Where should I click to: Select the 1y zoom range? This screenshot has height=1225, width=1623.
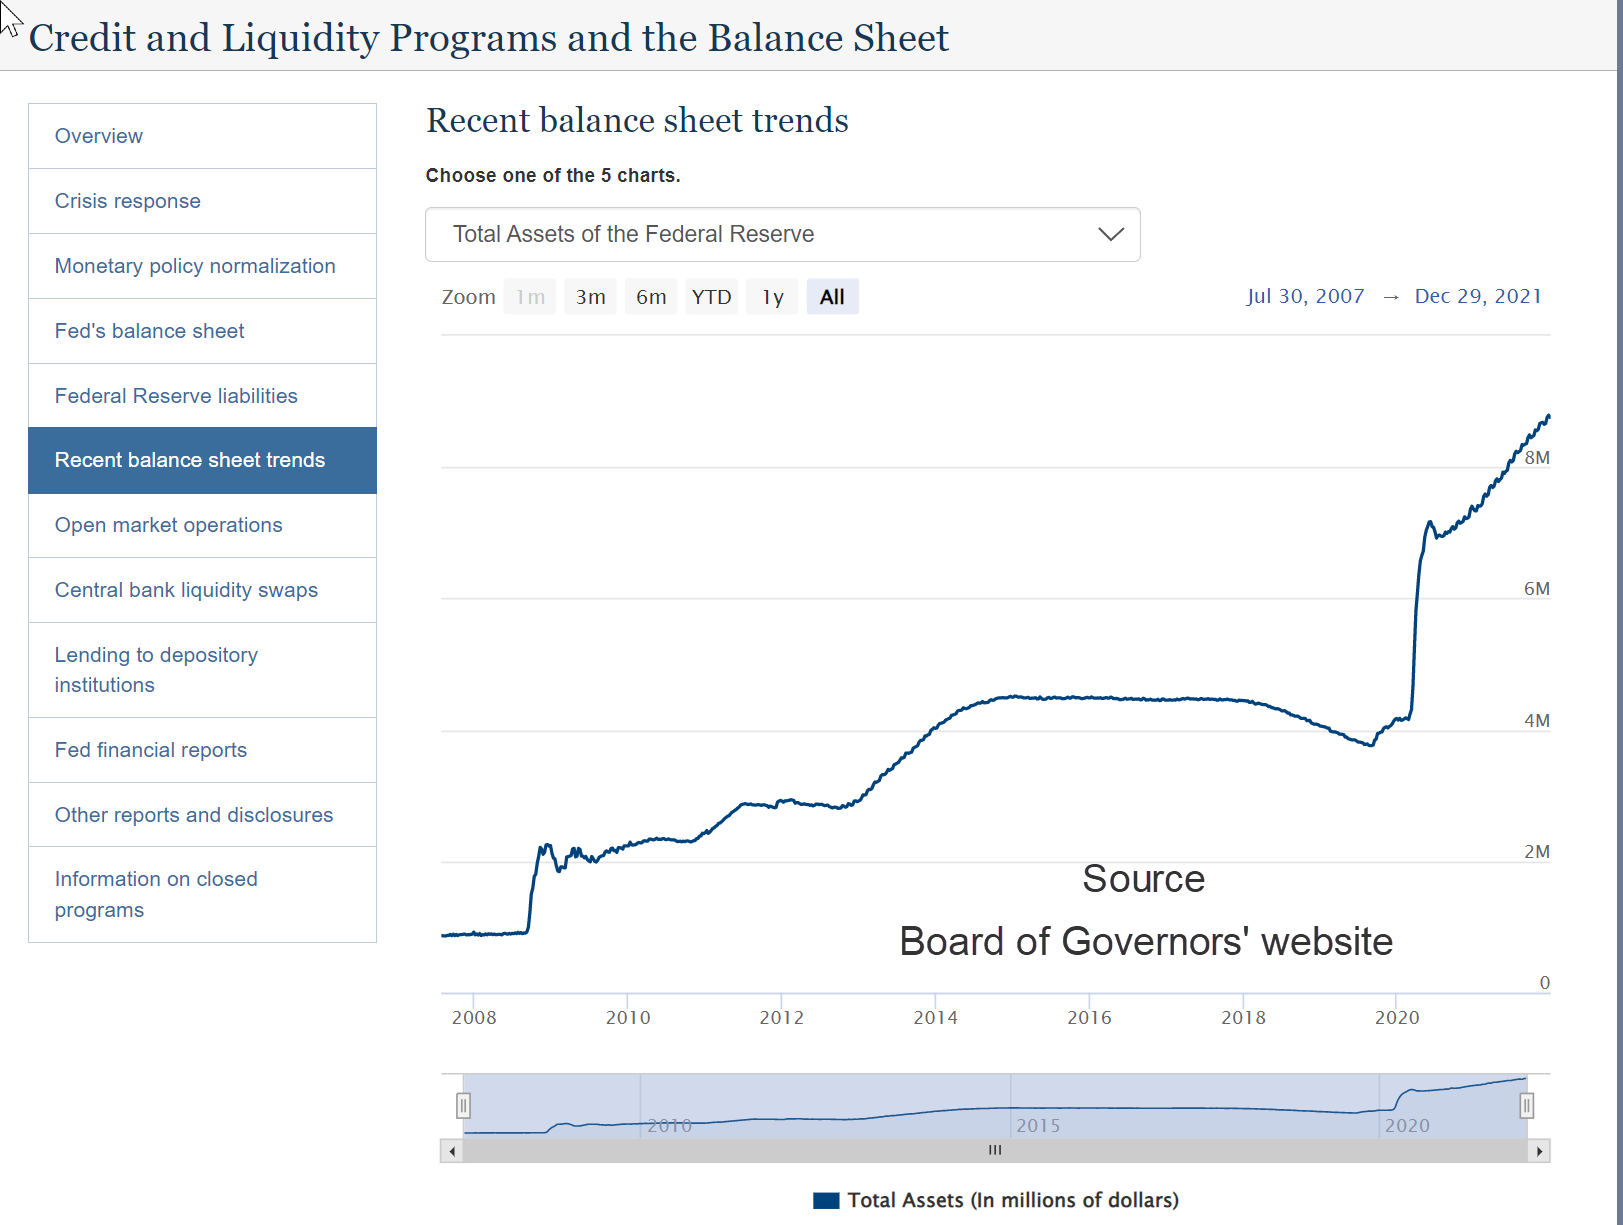pyautogui.click(x=772, y=297)
